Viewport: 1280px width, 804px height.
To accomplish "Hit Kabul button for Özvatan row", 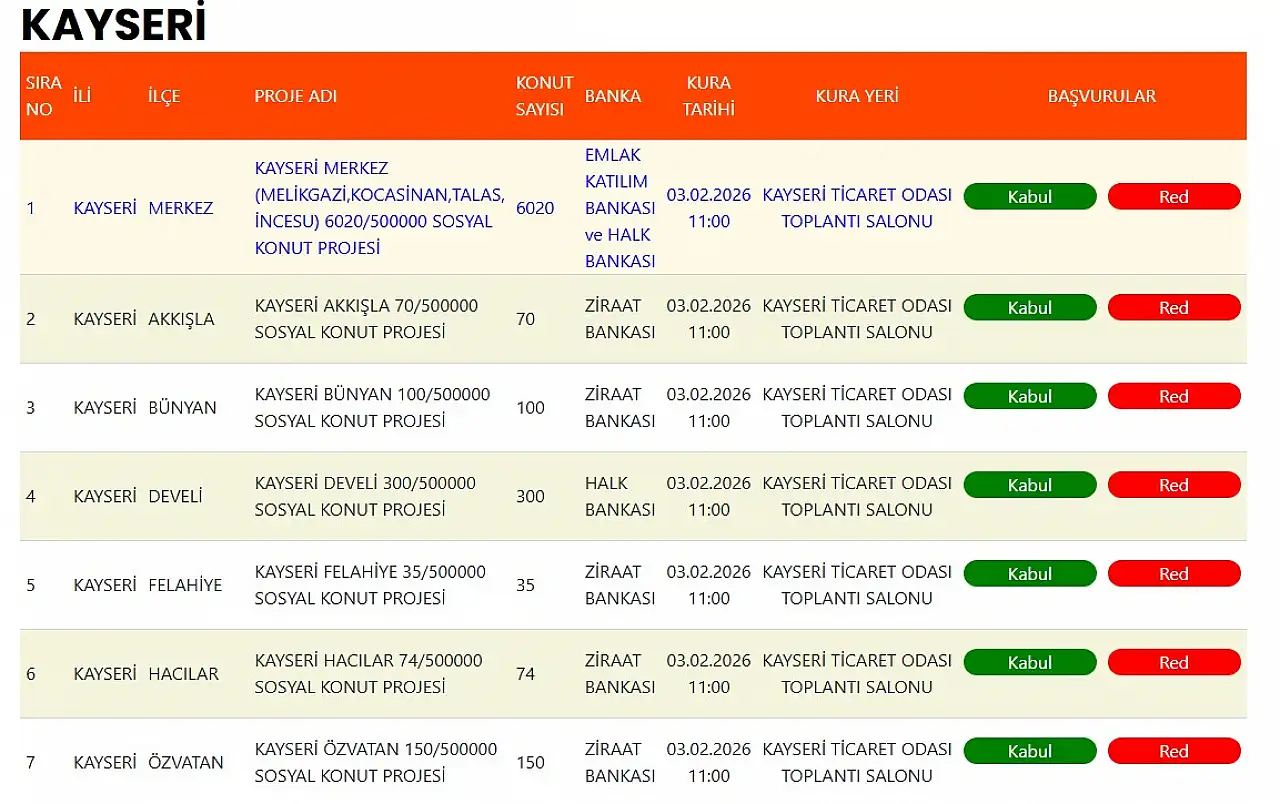I will 1029,751.
